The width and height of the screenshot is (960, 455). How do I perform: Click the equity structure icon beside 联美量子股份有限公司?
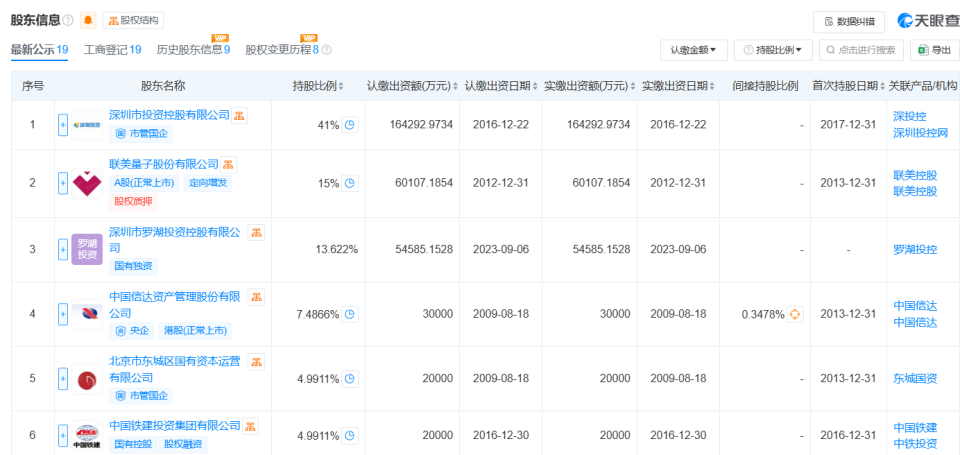[x=228, y=164]
